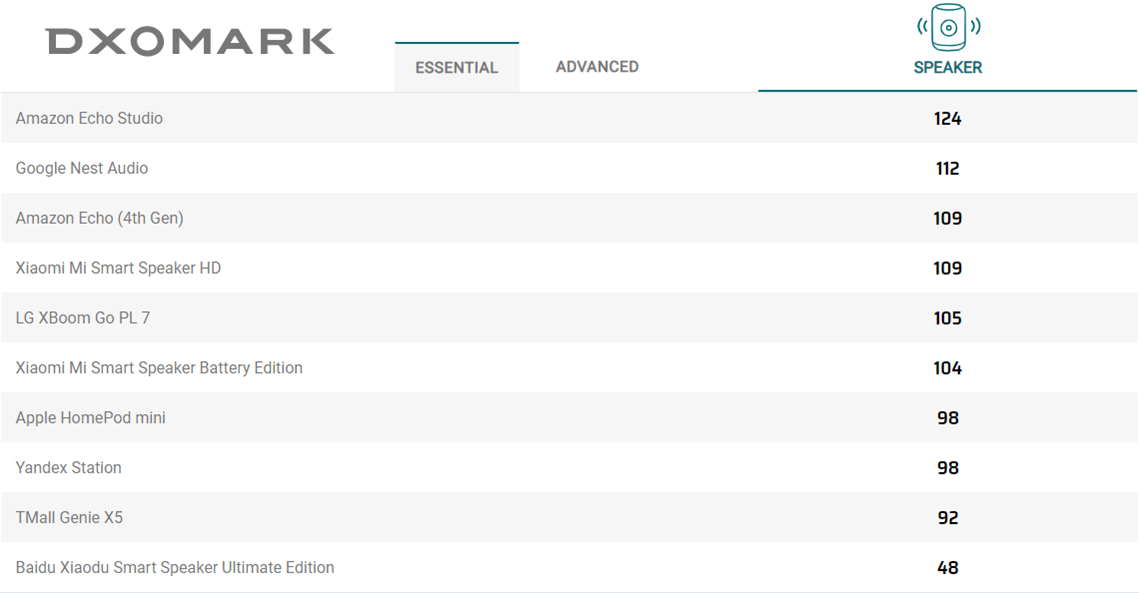This screenshot has height=593, width=1139.
Task: Open Amazon Echo (4th Gen) entry
Action: pyautogui.click(x=100, y=218)
